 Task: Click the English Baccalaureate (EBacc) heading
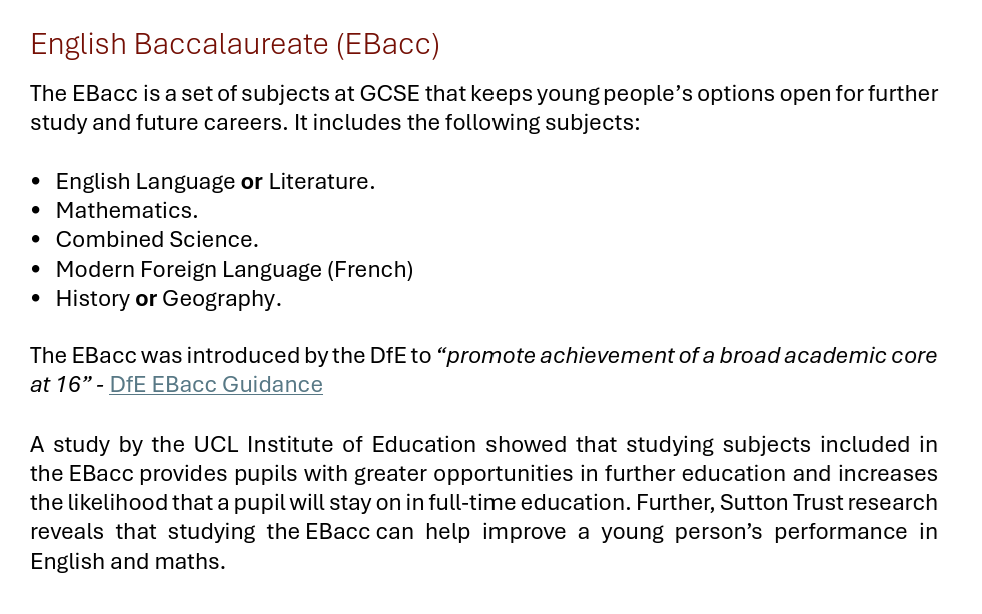click(x=235, y=44)
